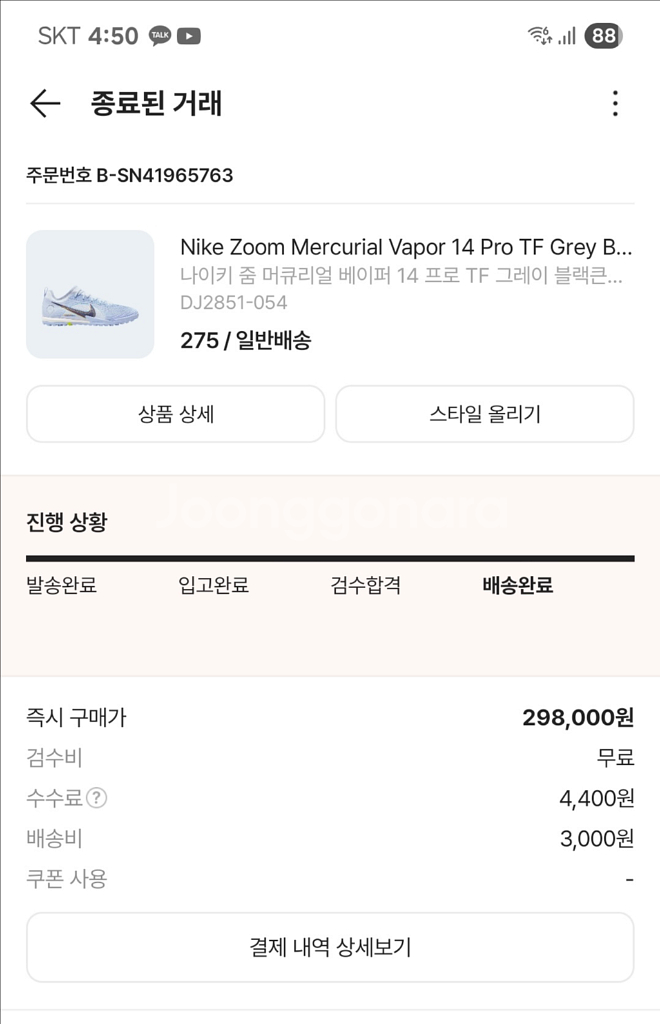
Task: Tap the fee help question mark icon
Action: pyautogui.click(x=96, y=798)
